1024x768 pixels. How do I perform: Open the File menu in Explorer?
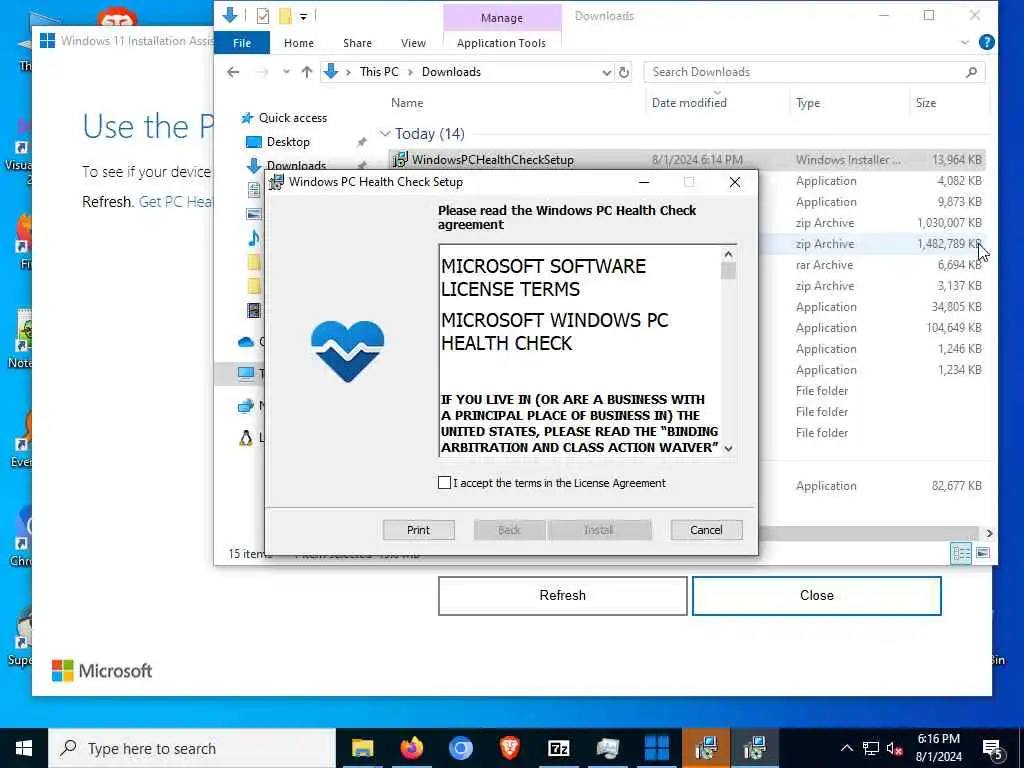[242, 43]
